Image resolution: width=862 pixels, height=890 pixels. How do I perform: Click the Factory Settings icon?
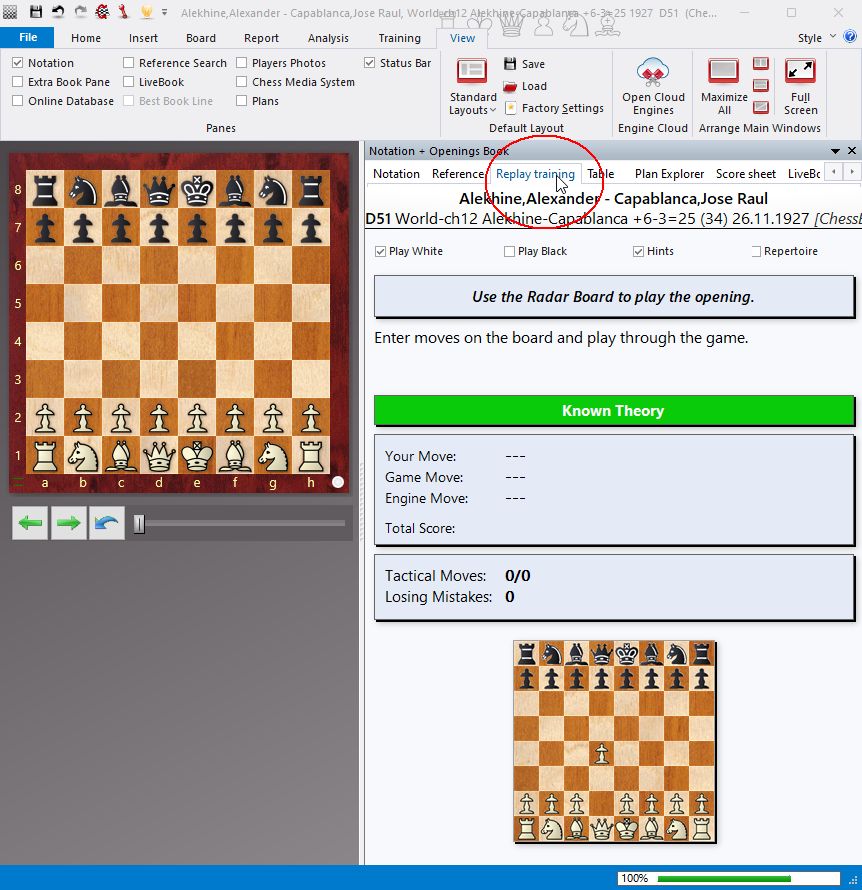pos(511,108)
